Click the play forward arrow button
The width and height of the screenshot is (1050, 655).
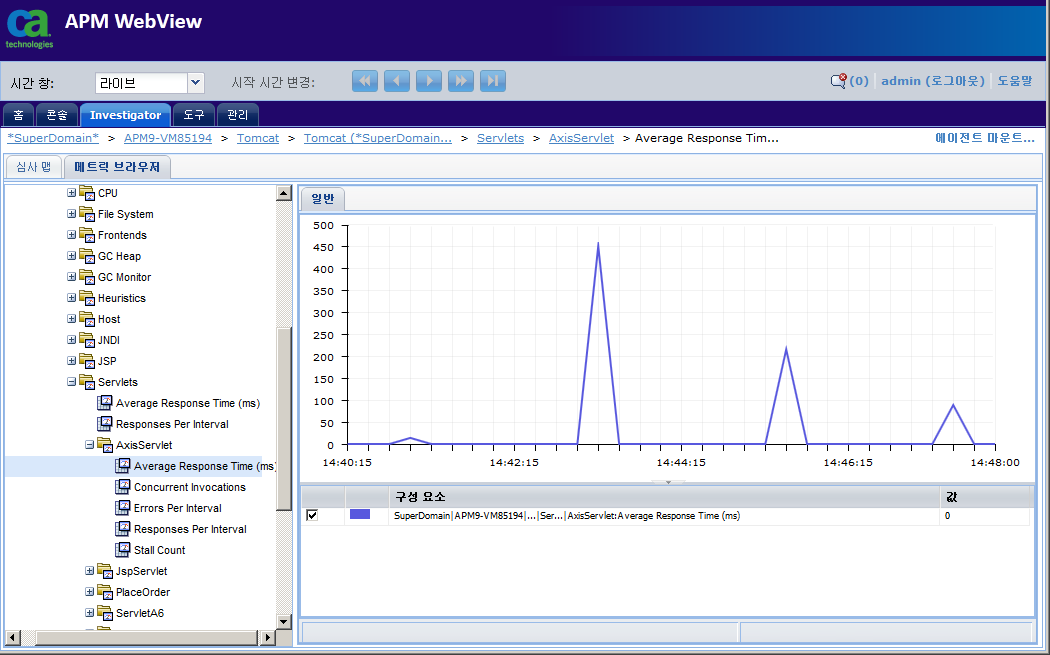click(429, 82)
